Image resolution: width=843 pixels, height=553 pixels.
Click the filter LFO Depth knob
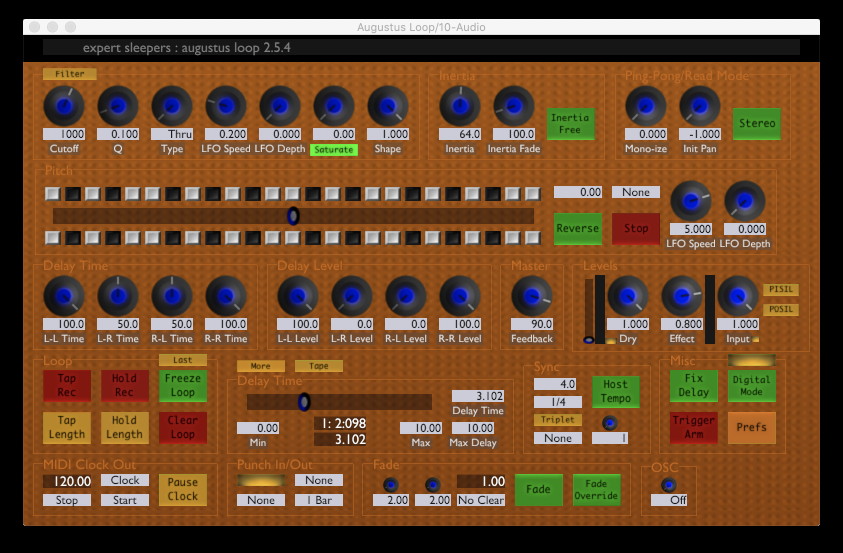click(280, 106)
